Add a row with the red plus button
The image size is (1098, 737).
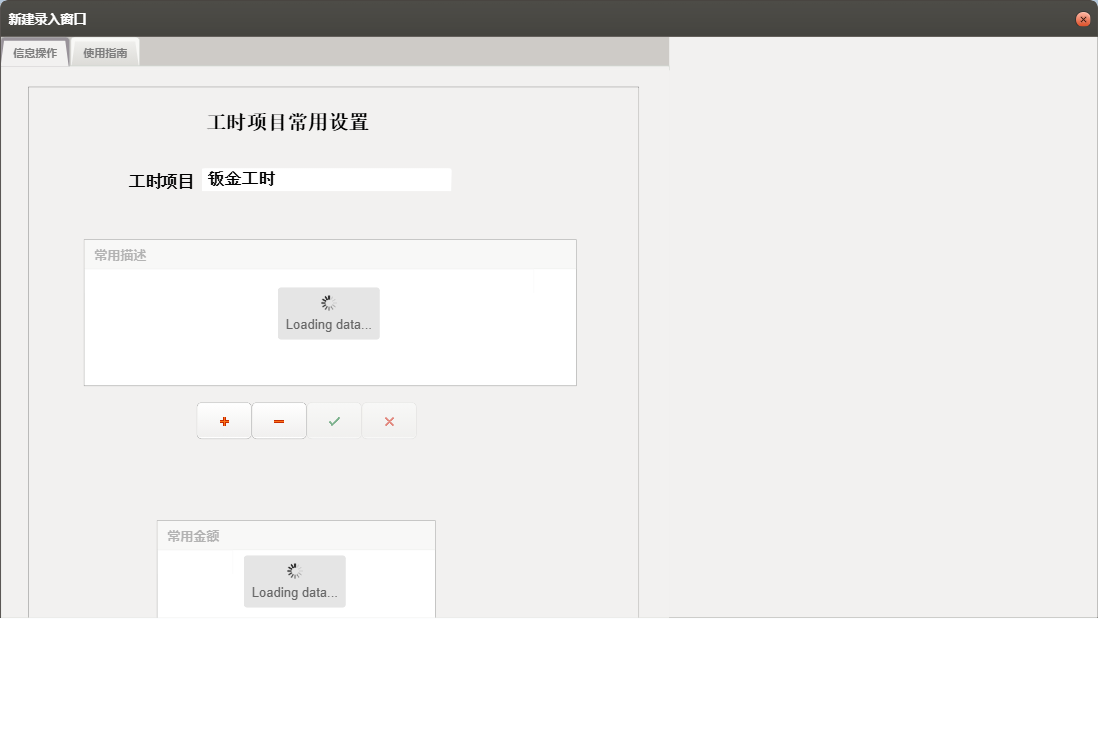click(x=224, y=421)
